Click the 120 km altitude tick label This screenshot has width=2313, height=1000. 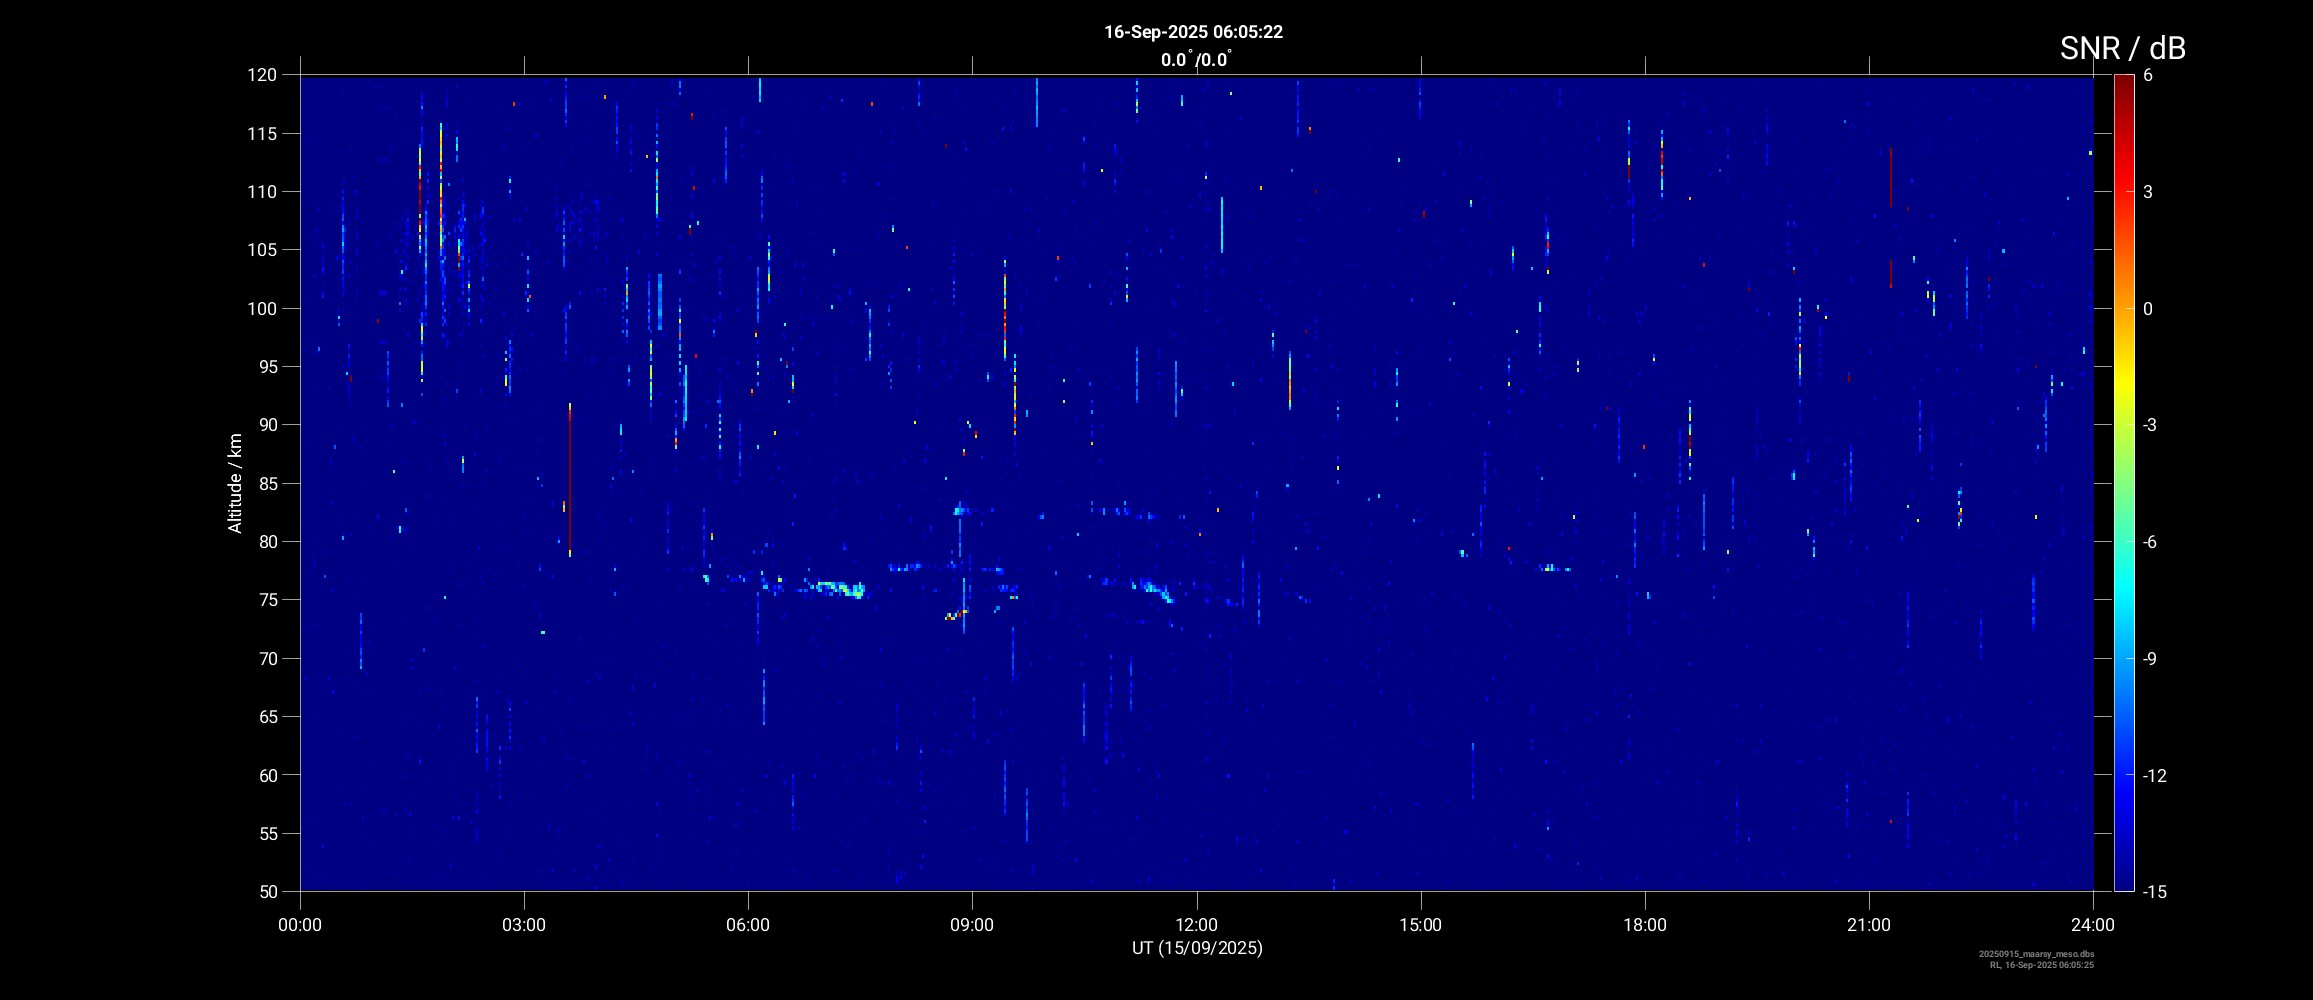[x=261, y=75]
